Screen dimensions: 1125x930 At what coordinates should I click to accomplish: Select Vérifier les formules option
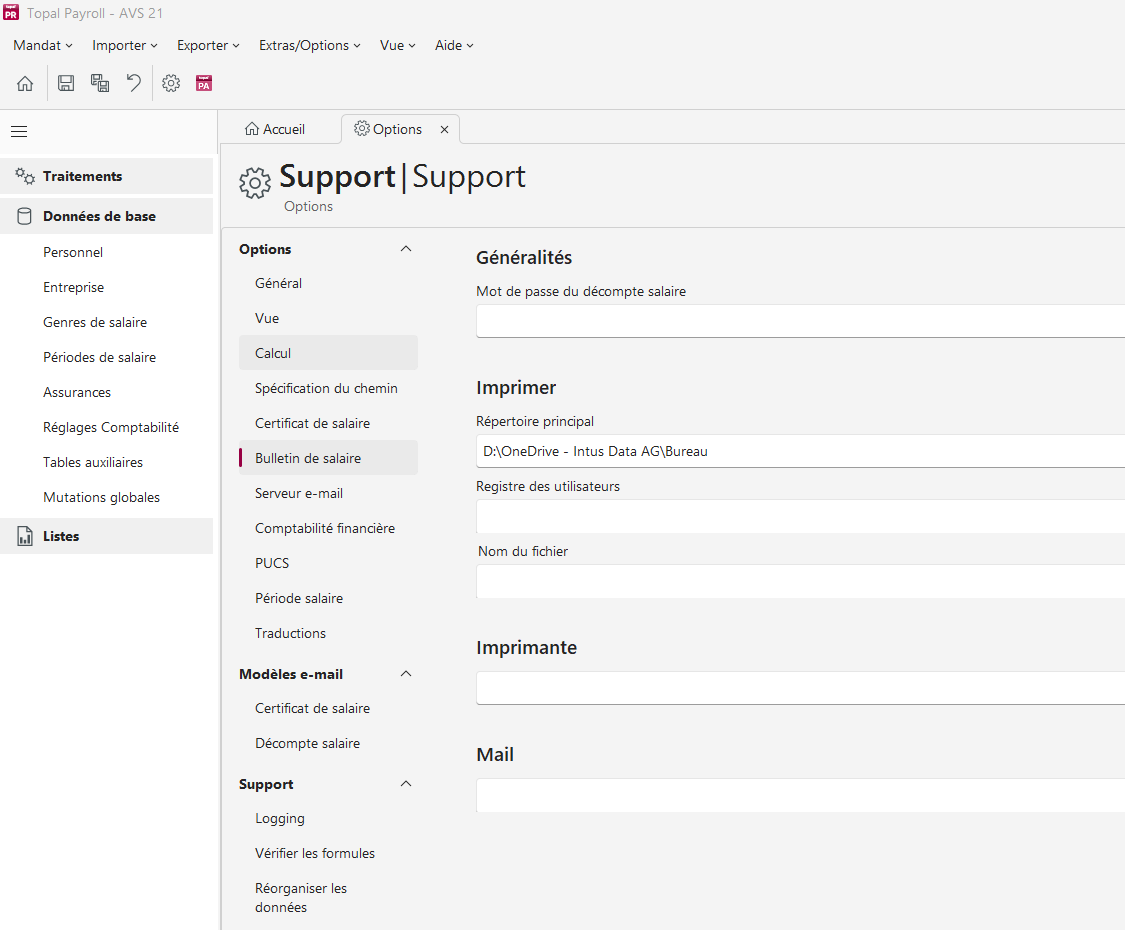[x=315, y=853]
